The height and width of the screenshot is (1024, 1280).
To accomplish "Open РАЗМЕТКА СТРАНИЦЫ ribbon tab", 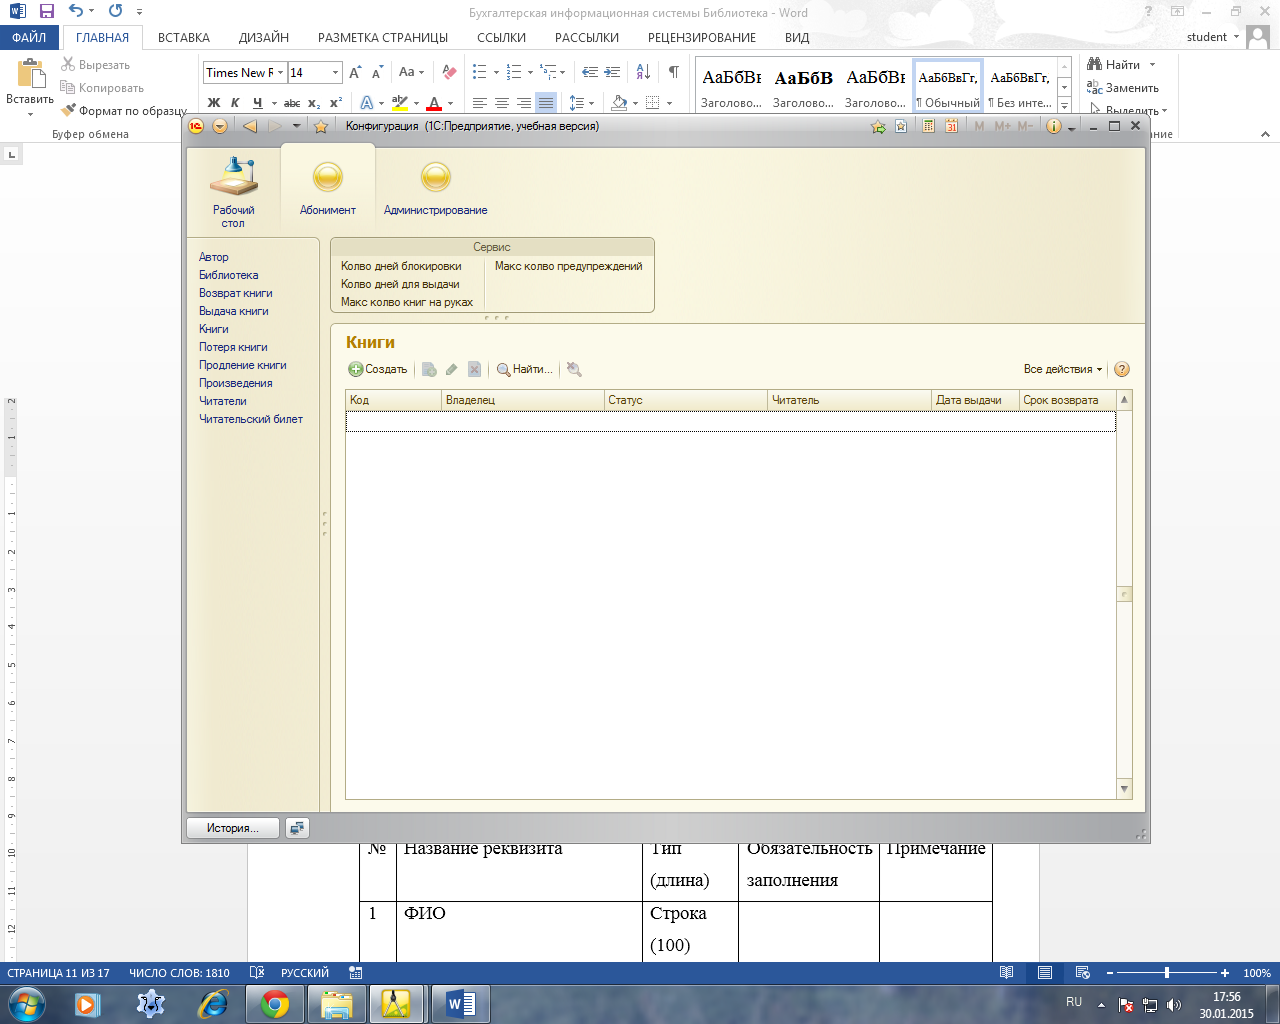I will coord(383,37).
